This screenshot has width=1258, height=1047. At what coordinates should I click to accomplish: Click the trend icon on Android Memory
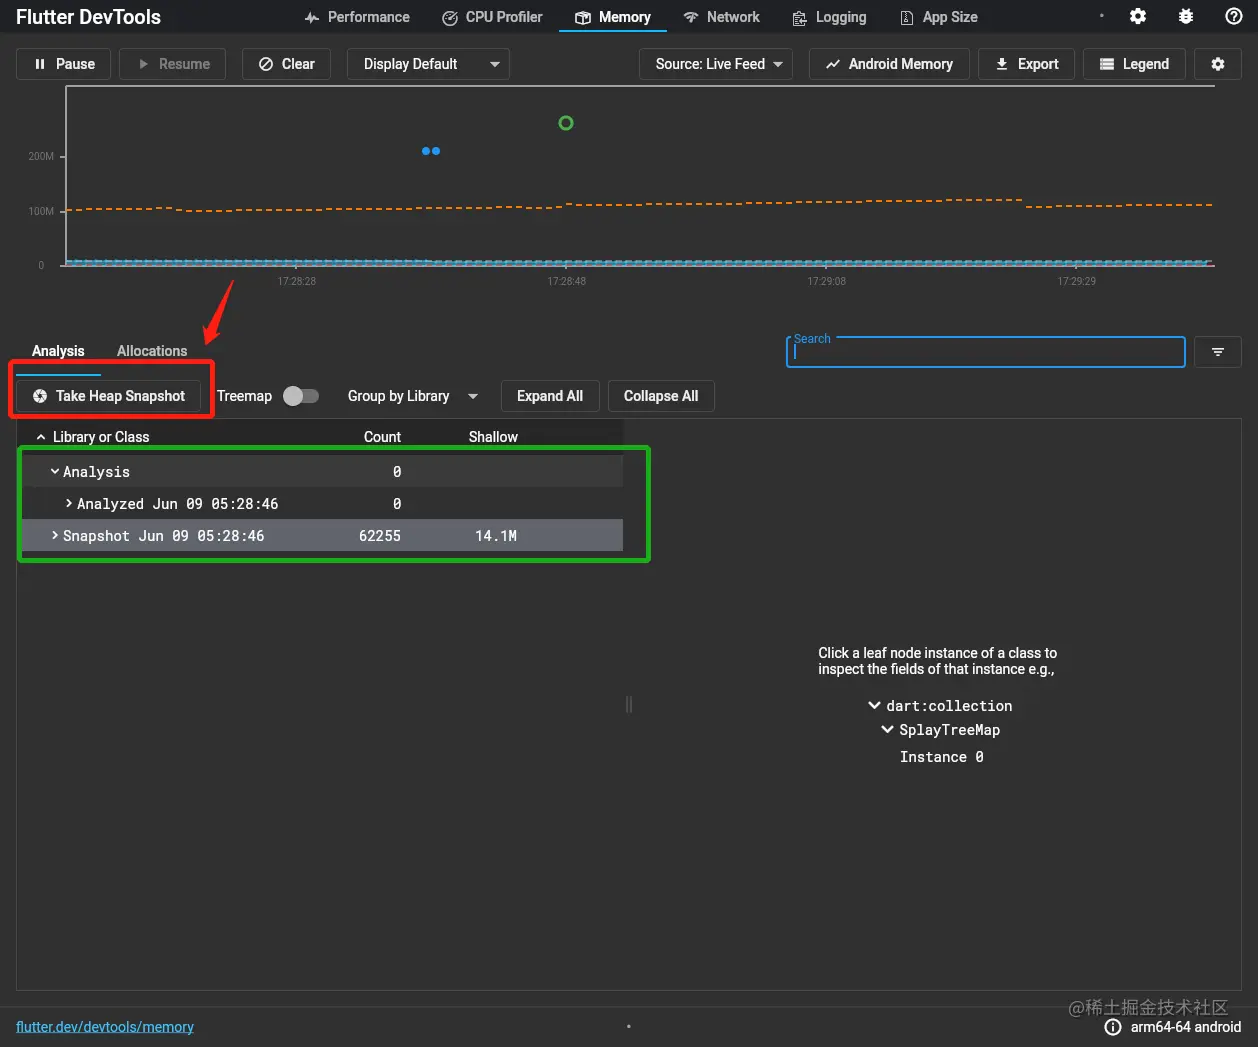[x=832, y=64]
